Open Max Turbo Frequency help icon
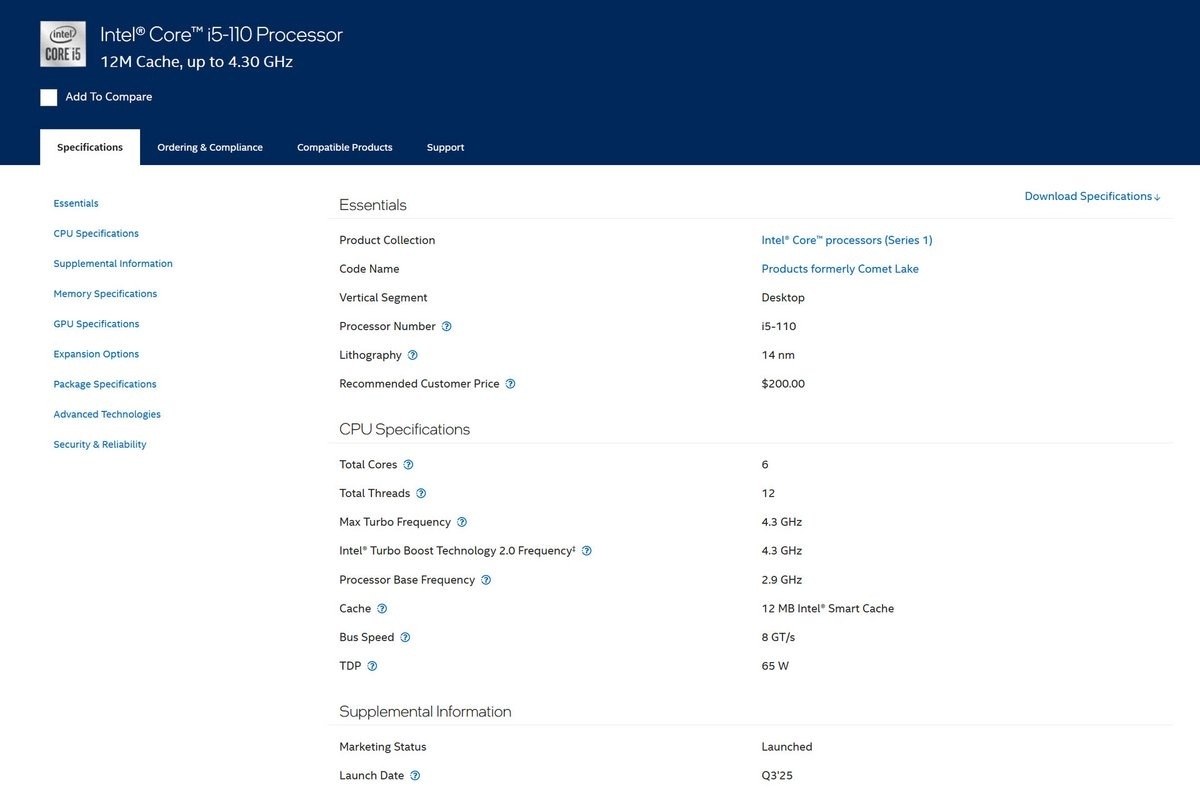The image size is (1200, 794). 462,522
